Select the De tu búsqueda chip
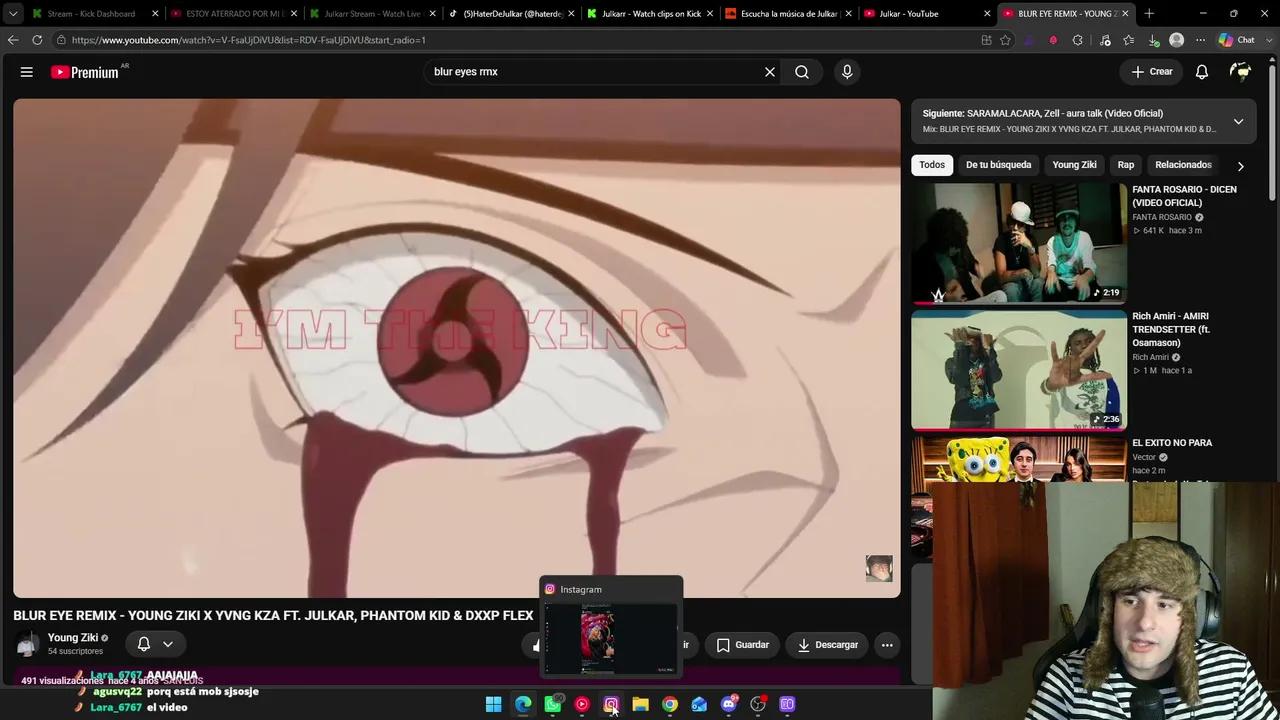The image size is (1280, 720). (998, 165)
